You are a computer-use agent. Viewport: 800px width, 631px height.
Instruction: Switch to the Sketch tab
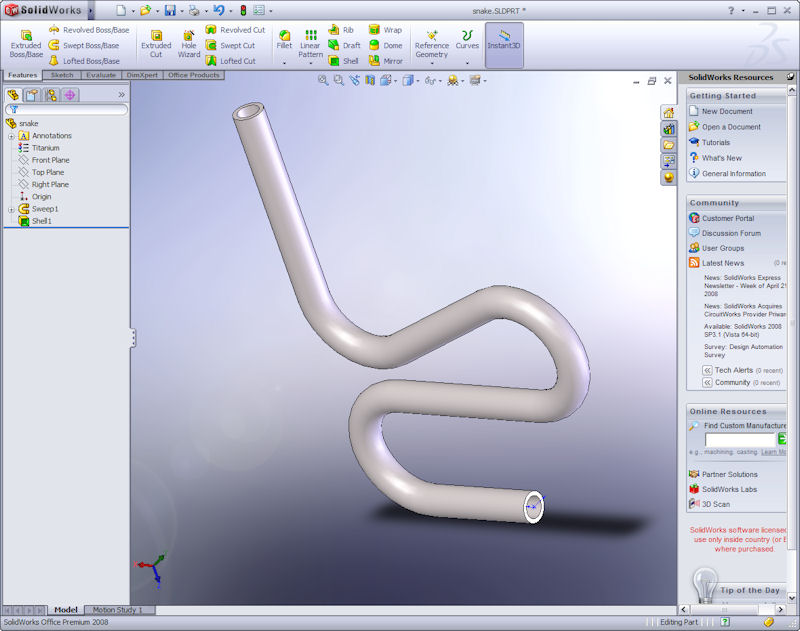[61, 75]
